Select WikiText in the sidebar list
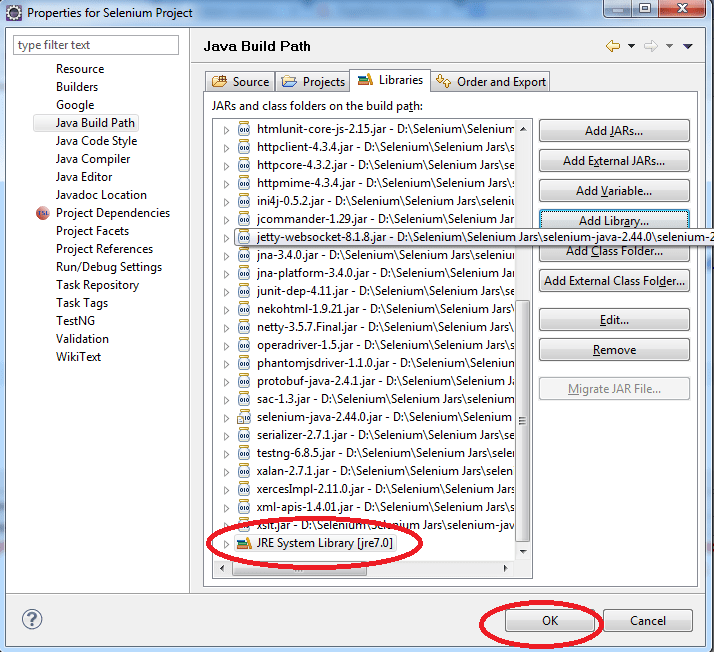 pyautogui.click(x=78, y=357)
